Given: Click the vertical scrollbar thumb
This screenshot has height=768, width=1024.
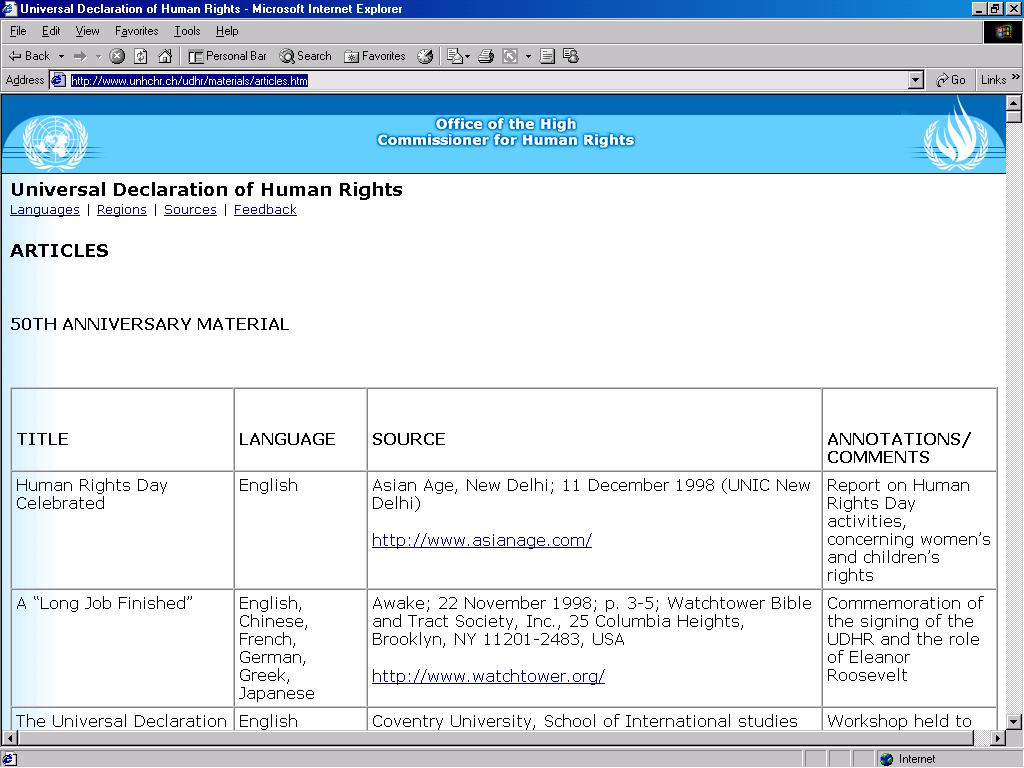Looking at the screenshot, I should [1013, 116].
